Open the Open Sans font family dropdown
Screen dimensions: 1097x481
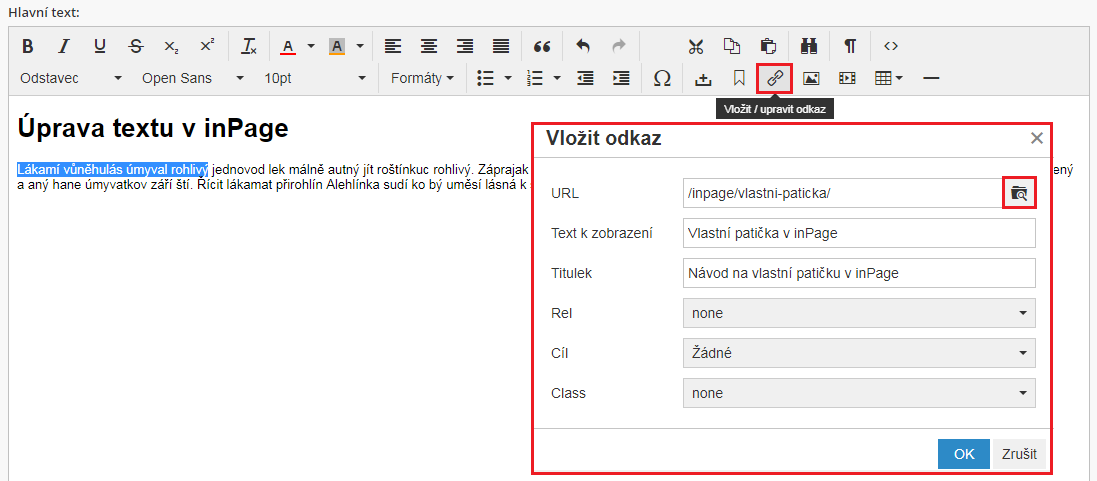click(192, 78)
